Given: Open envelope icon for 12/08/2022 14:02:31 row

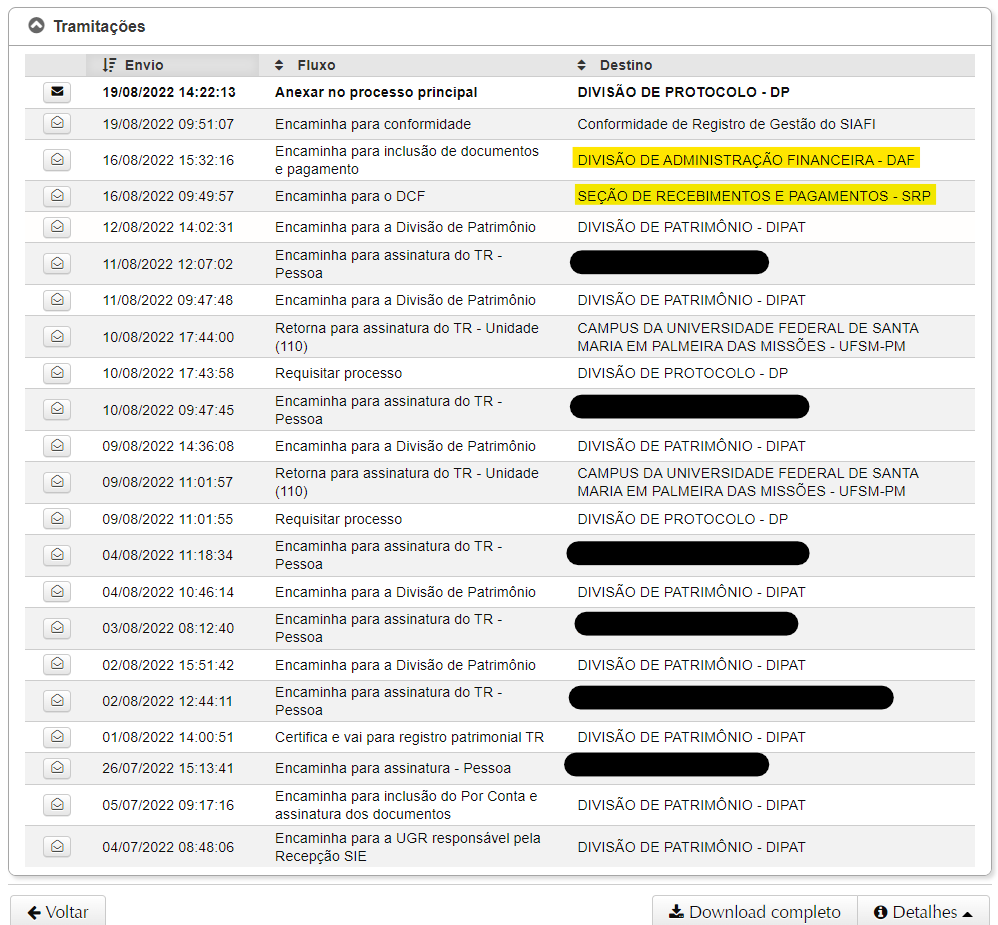Looking at the screenshot, I should (57, 227).
